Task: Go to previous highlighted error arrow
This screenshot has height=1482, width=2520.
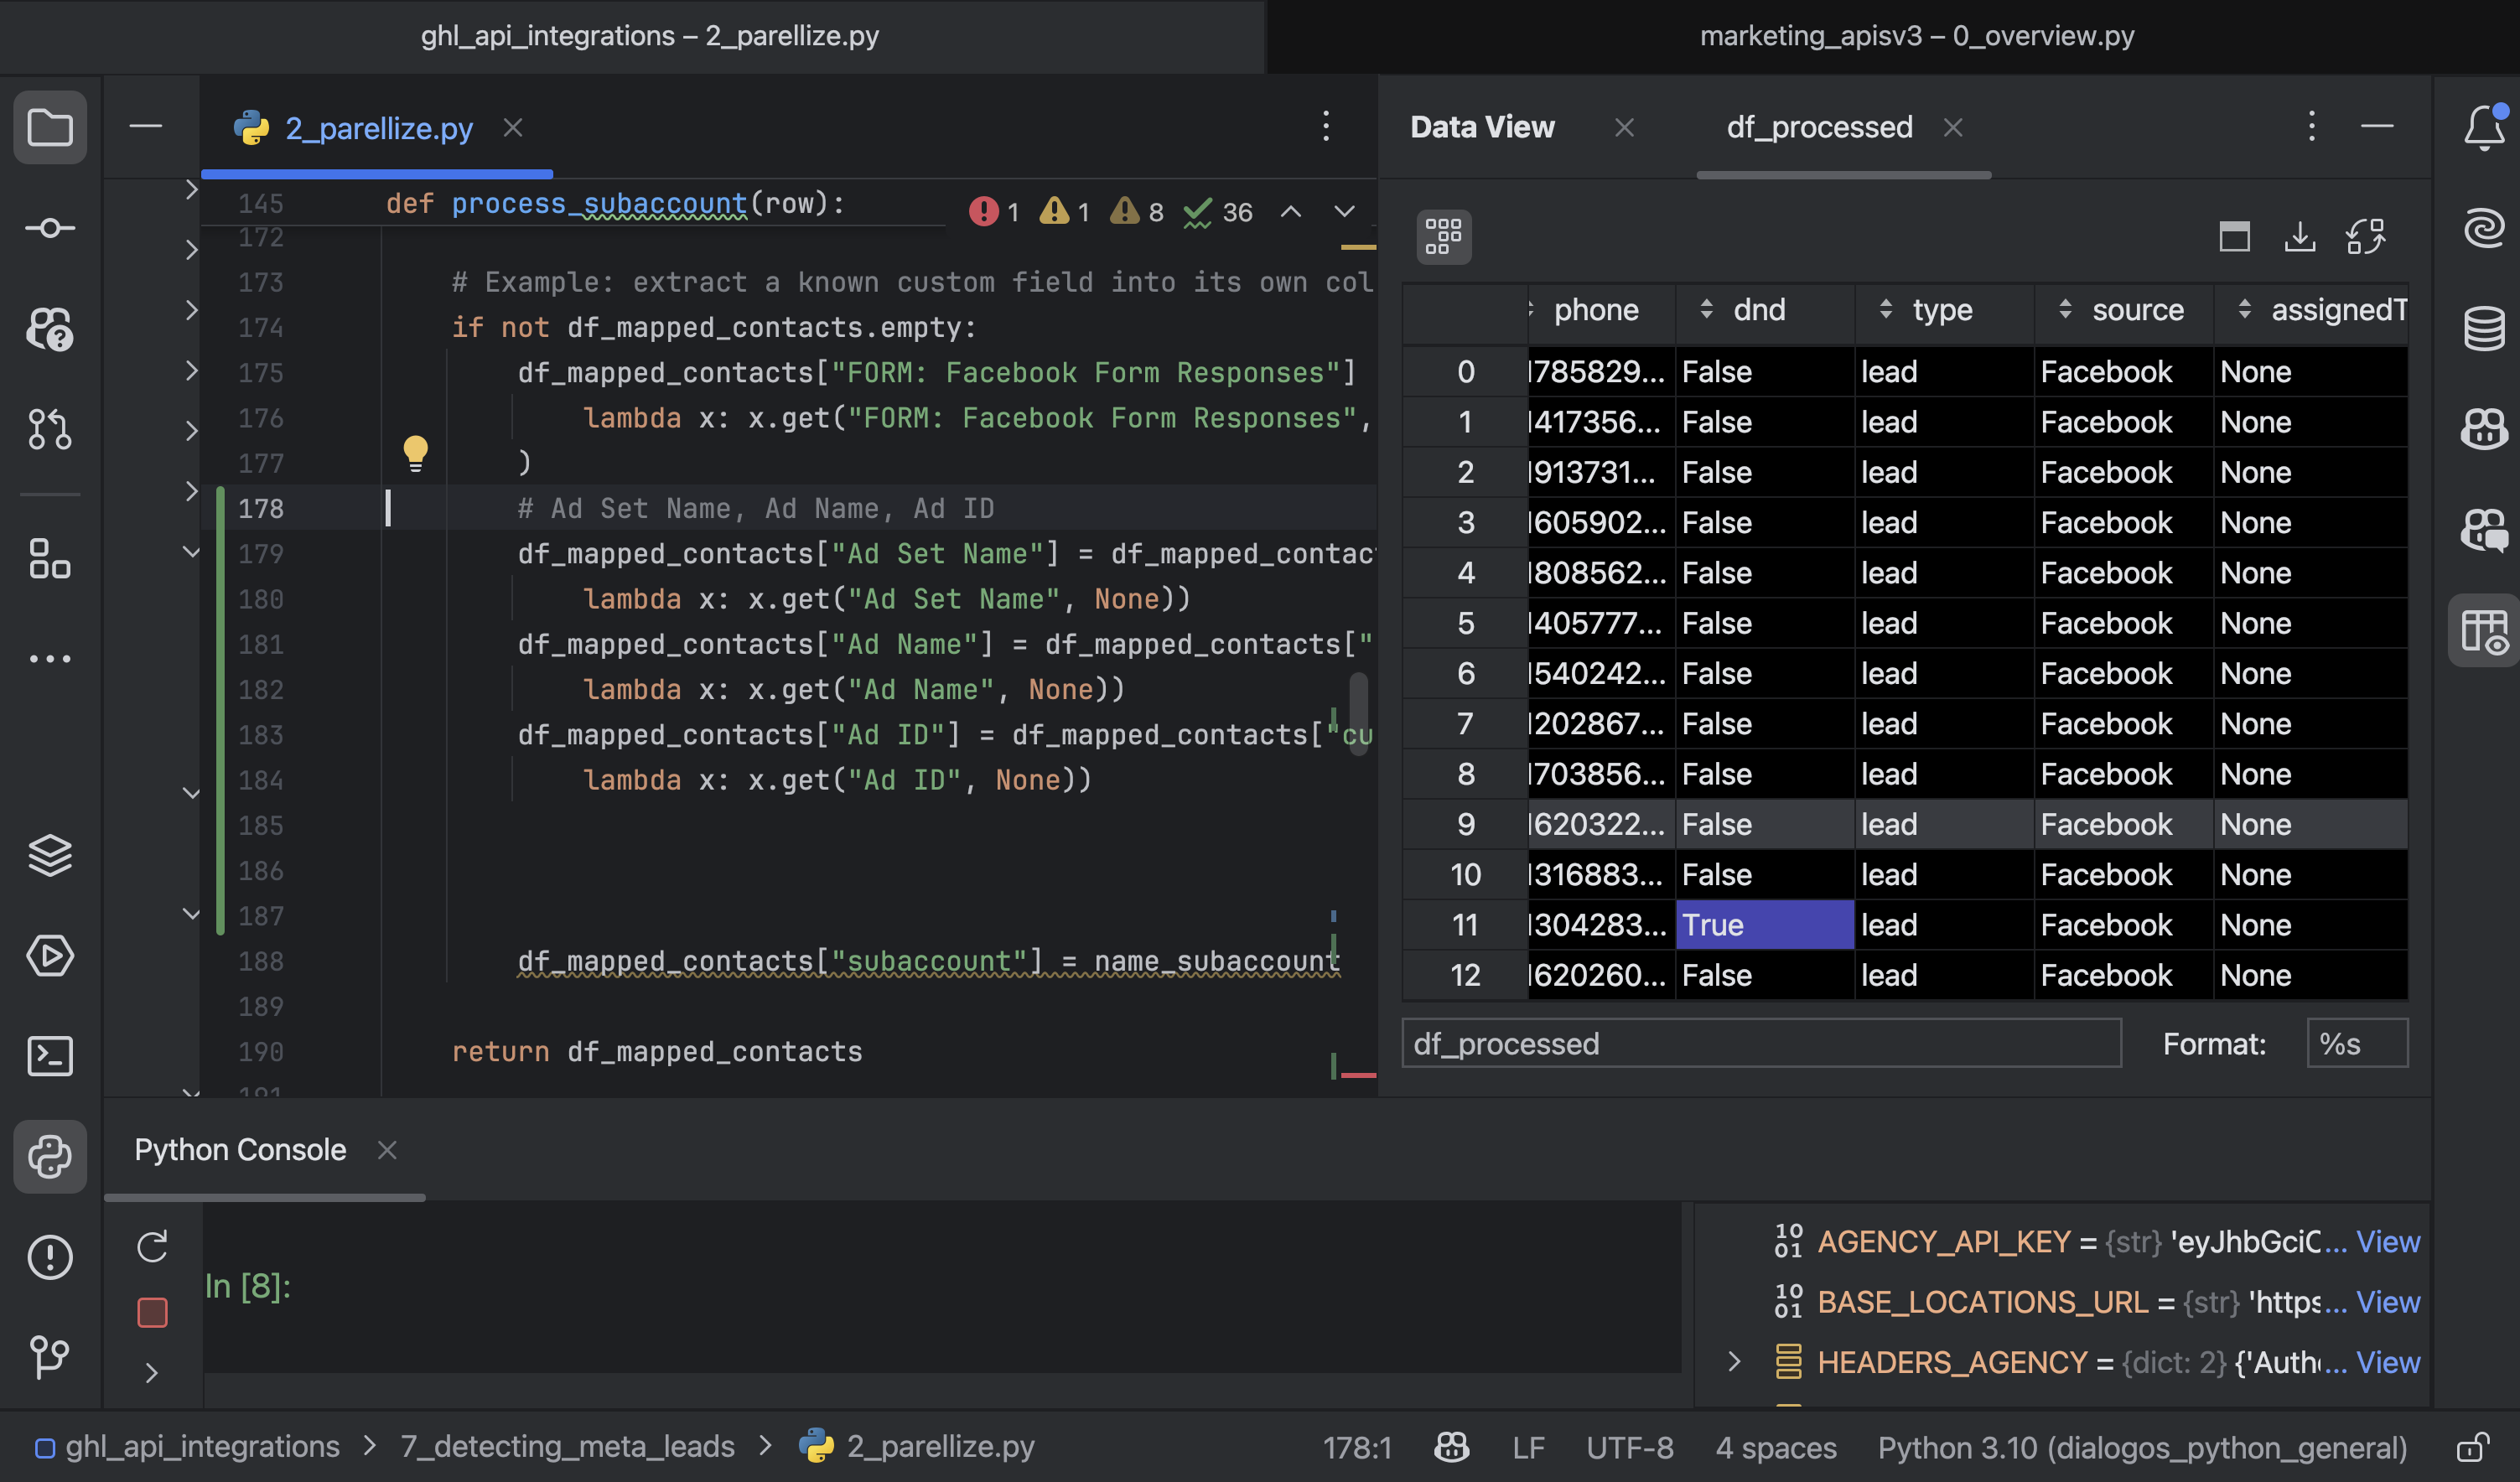Action: tap(1291, 212)
